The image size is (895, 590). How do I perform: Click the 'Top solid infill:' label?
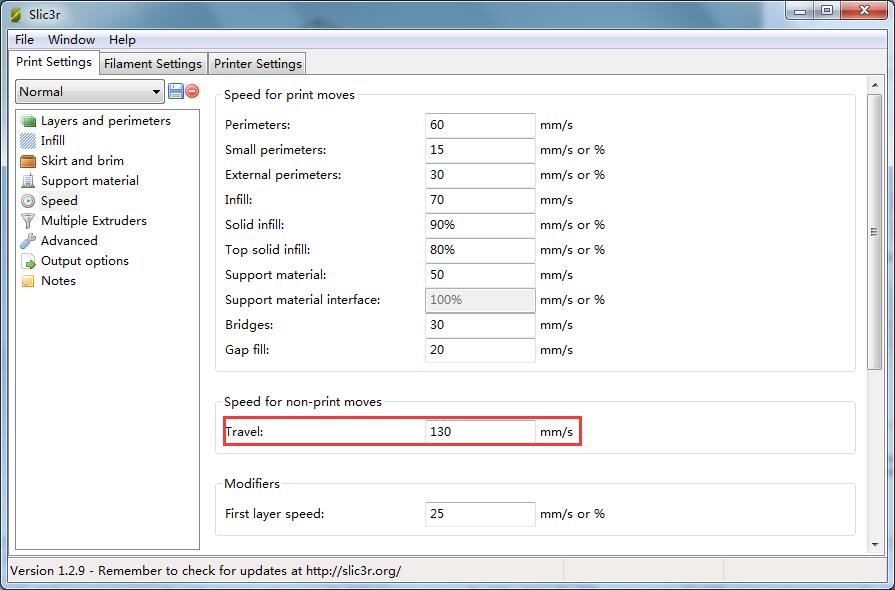pos(268,250)
